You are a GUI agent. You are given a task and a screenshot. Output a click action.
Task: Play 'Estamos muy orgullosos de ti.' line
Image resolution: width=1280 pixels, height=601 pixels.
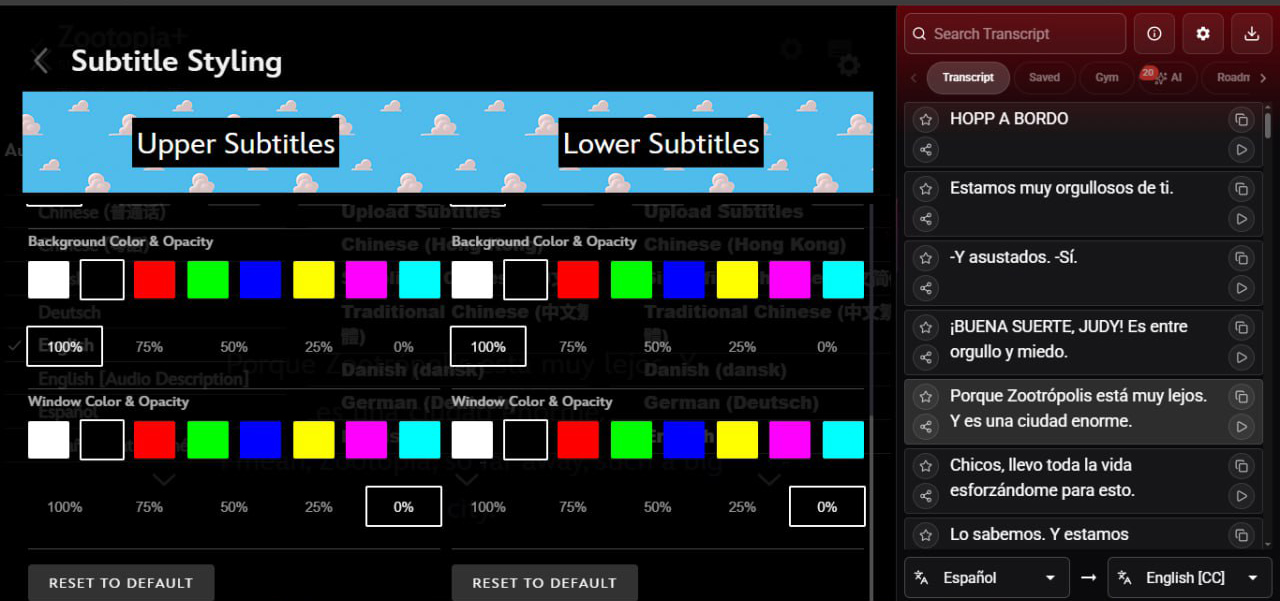1241,219
